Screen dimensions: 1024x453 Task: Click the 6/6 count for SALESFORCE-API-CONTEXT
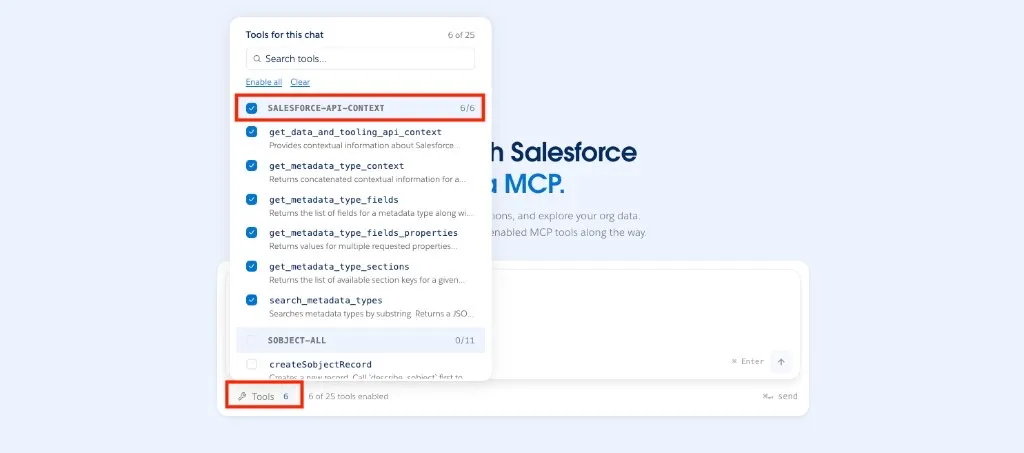coord(467,108)
